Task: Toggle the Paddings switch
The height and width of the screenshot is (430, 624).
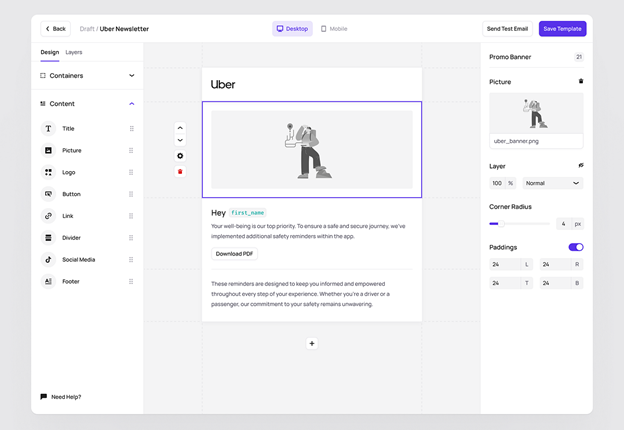Action: pos(576,247)
